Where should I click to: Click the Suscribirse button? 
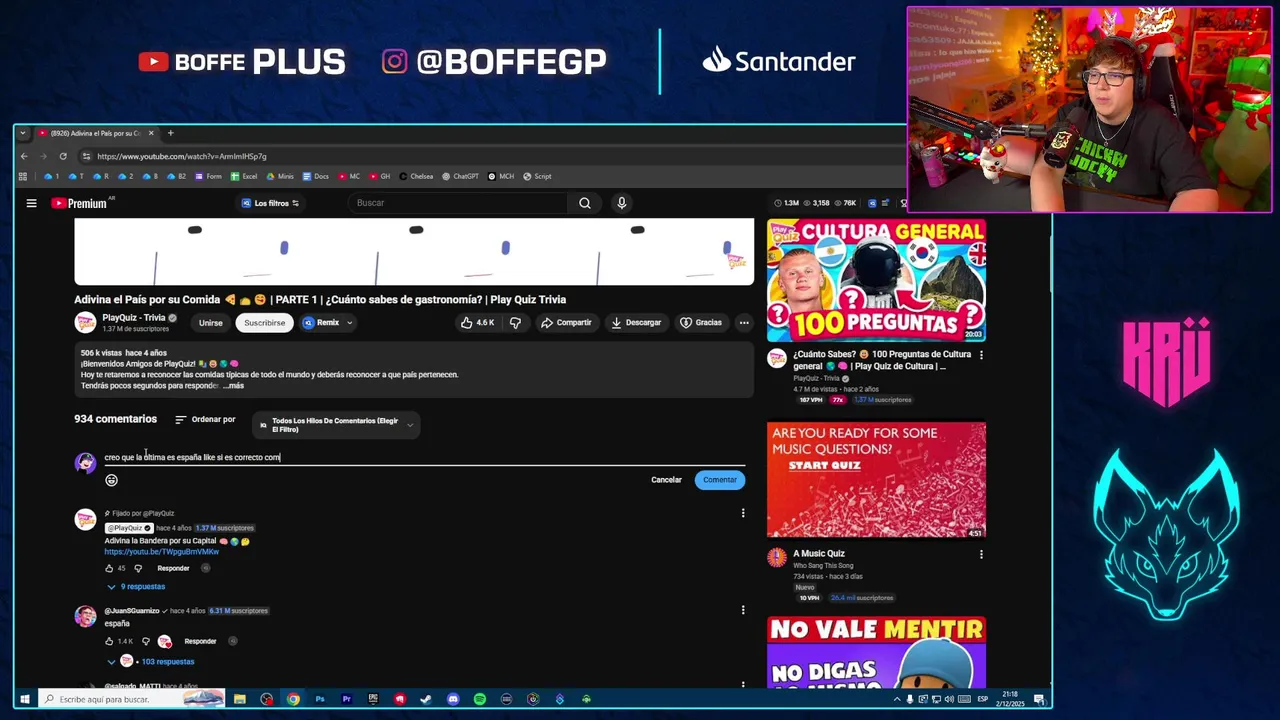tap(265, 323)
